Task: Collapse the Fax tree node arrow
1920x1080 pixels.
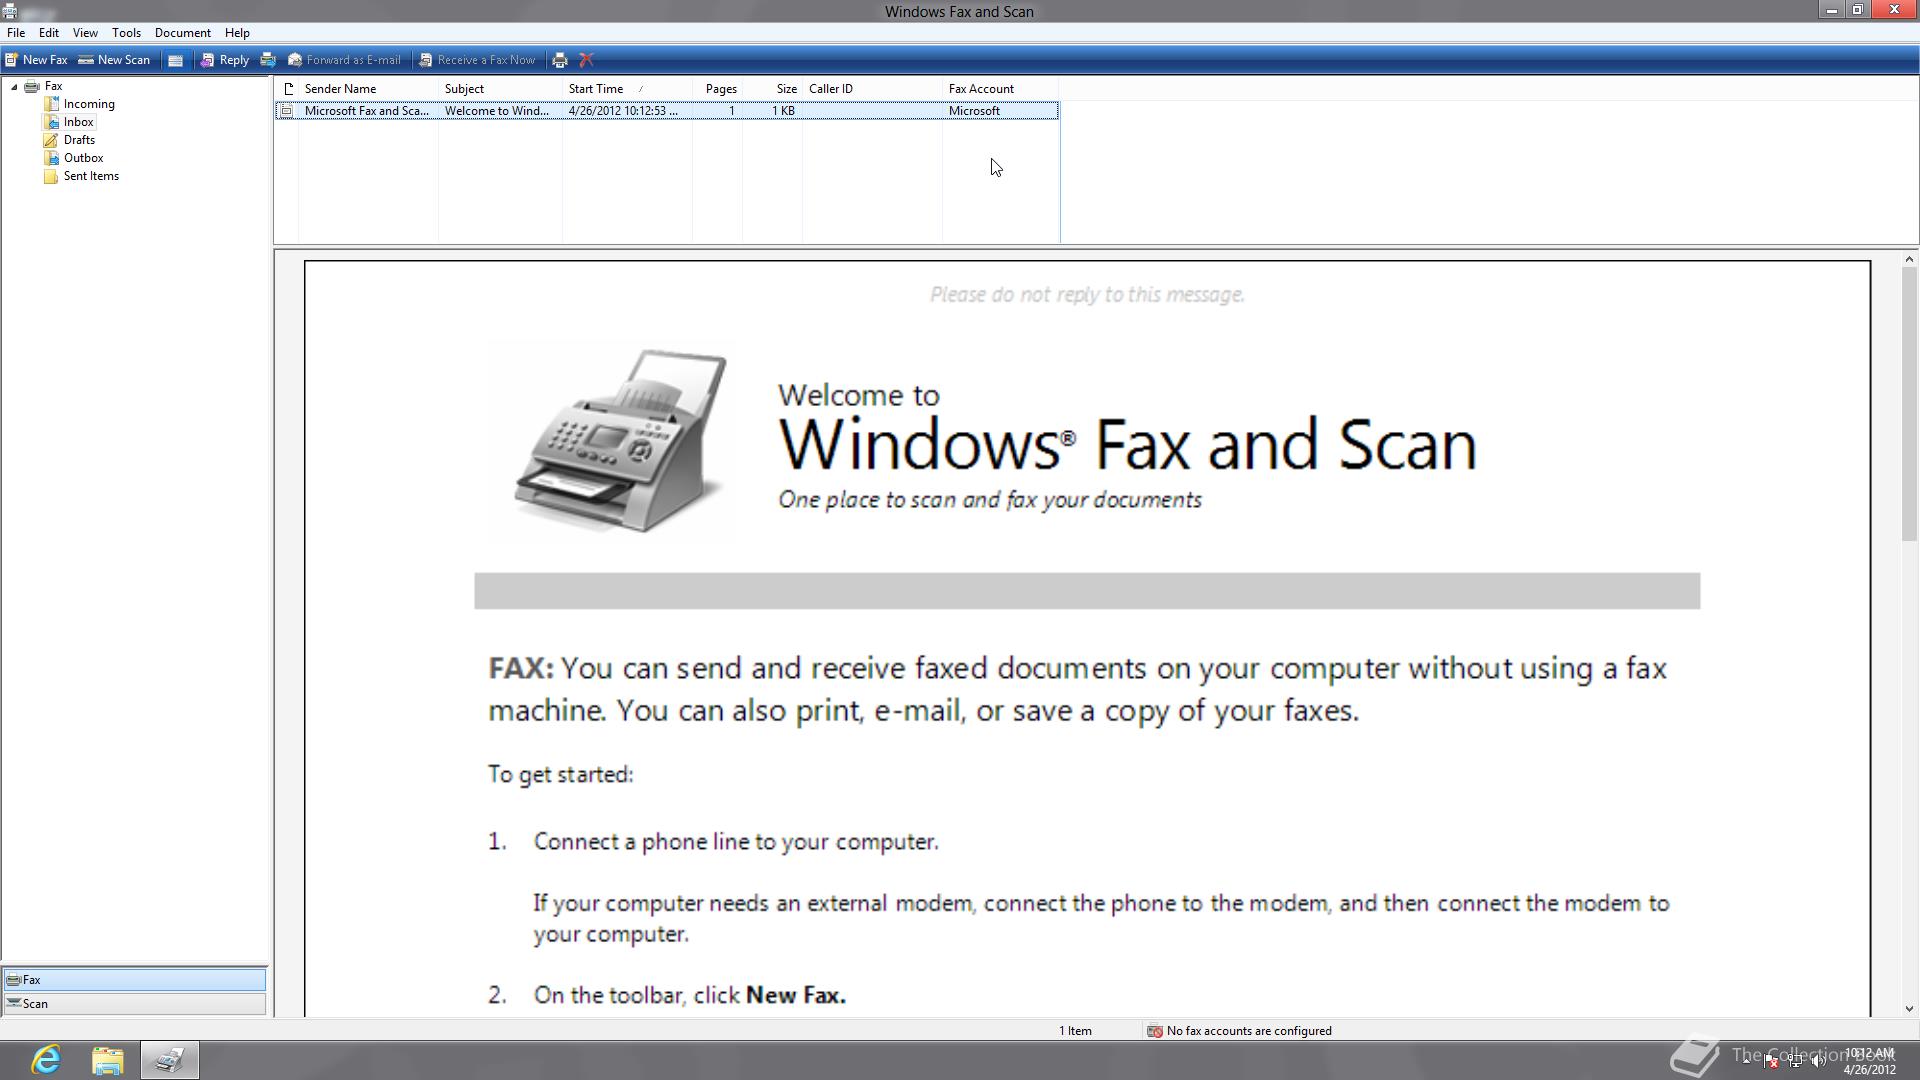Action: pyautogui.click(x=14, y=87)
